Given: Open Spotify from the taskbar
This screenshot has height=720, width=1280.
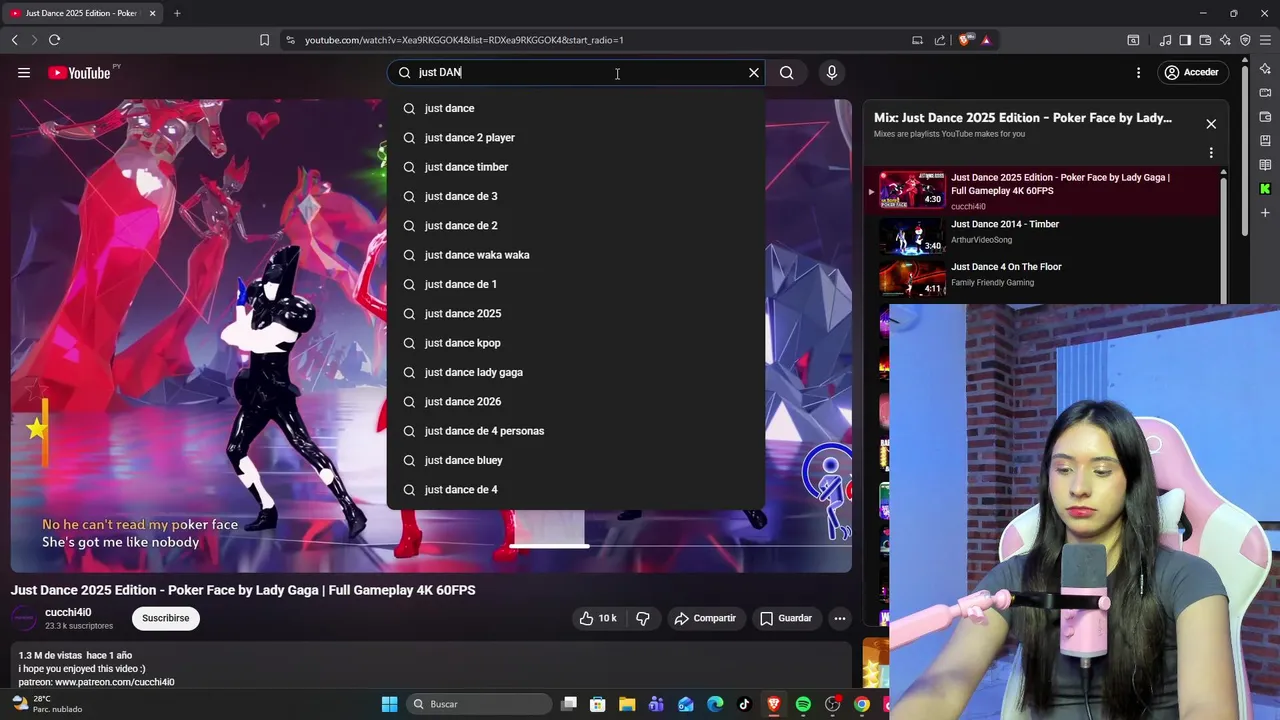Looking at the screenshot, I should pos(803,704).
